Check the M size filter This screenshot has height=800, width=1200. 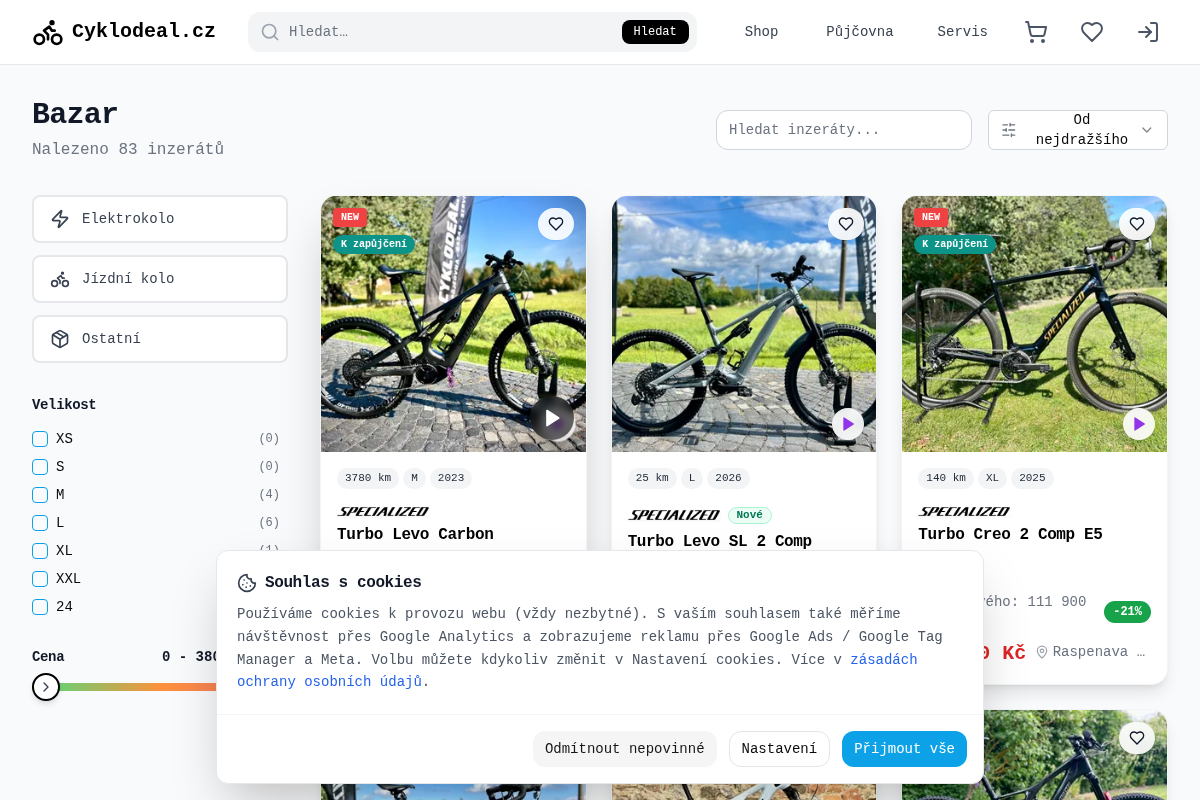[x=40, y=495]
